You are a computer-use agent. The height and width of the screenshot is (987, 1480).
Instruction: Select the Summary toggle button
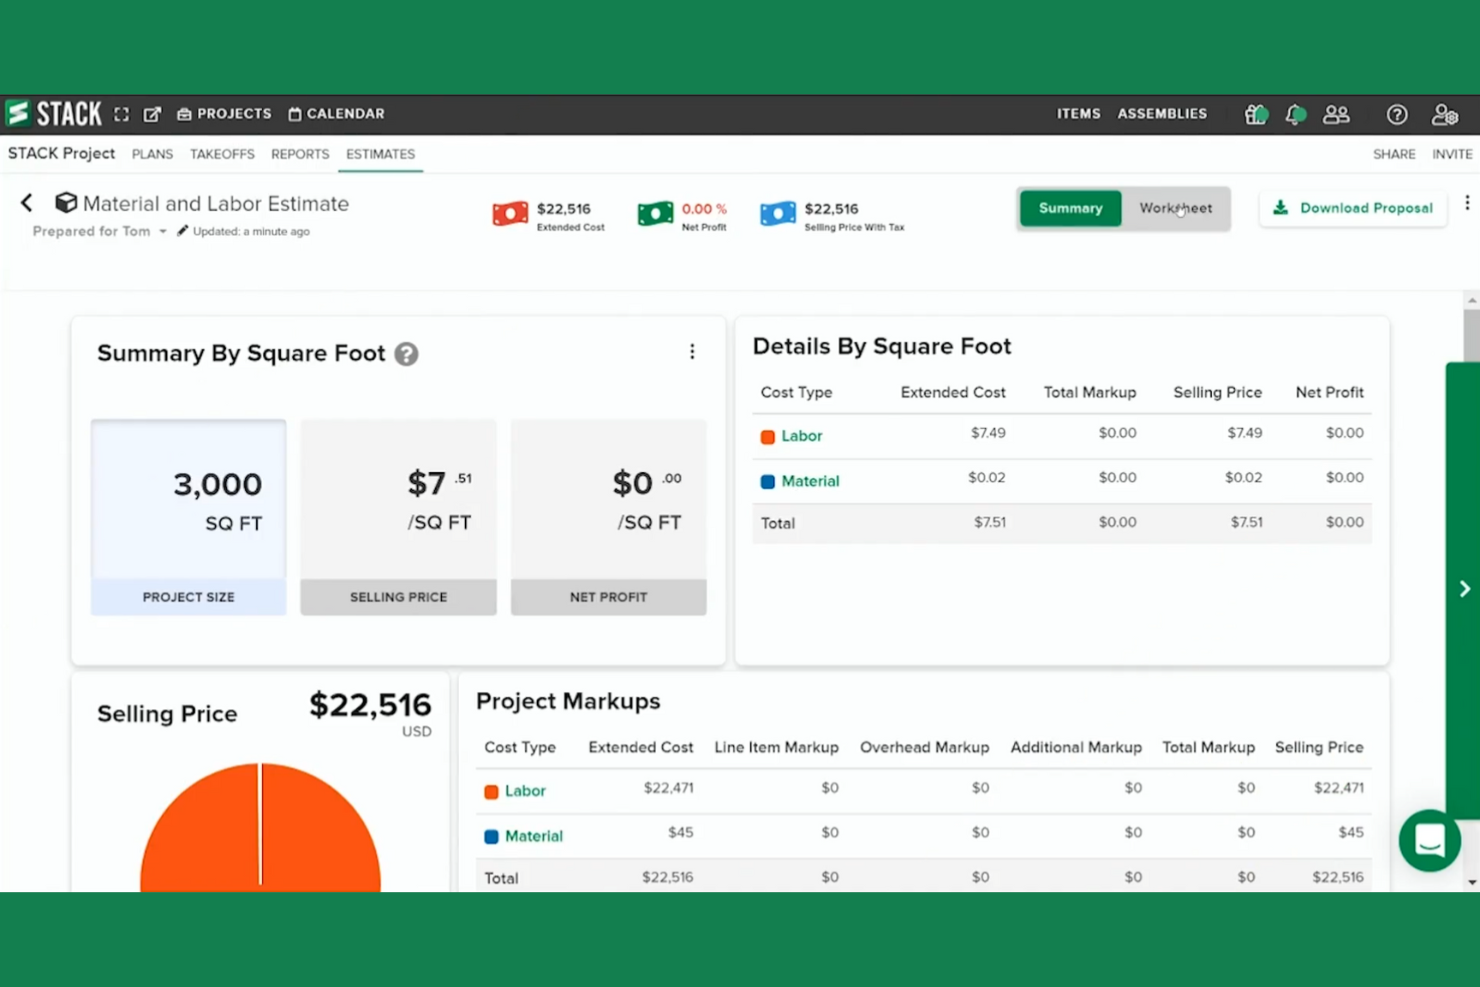pyautogui.click(x=1070, y=208)
